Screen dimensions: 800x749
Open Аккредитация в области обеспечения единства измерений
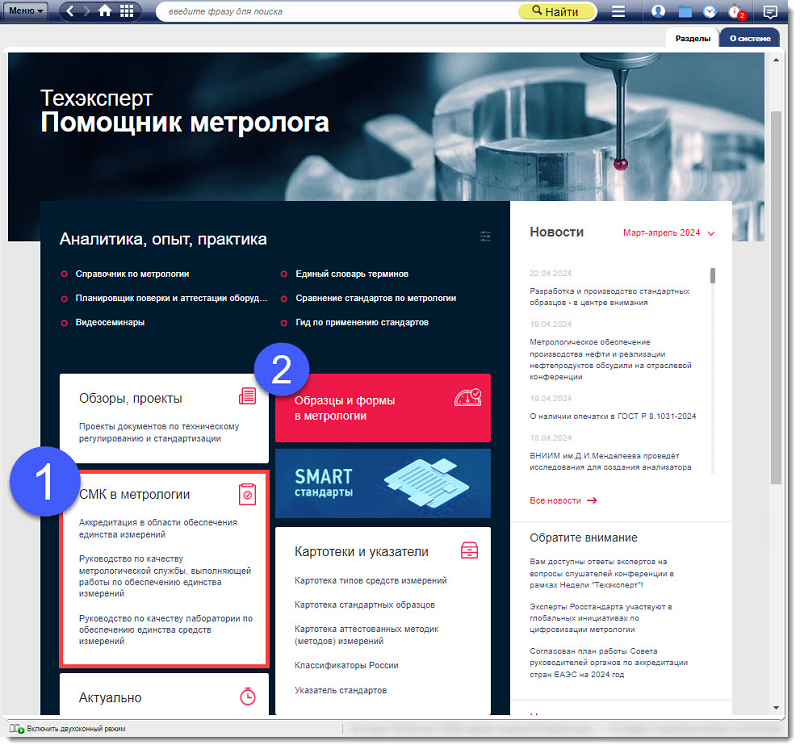tap(158, 528)
